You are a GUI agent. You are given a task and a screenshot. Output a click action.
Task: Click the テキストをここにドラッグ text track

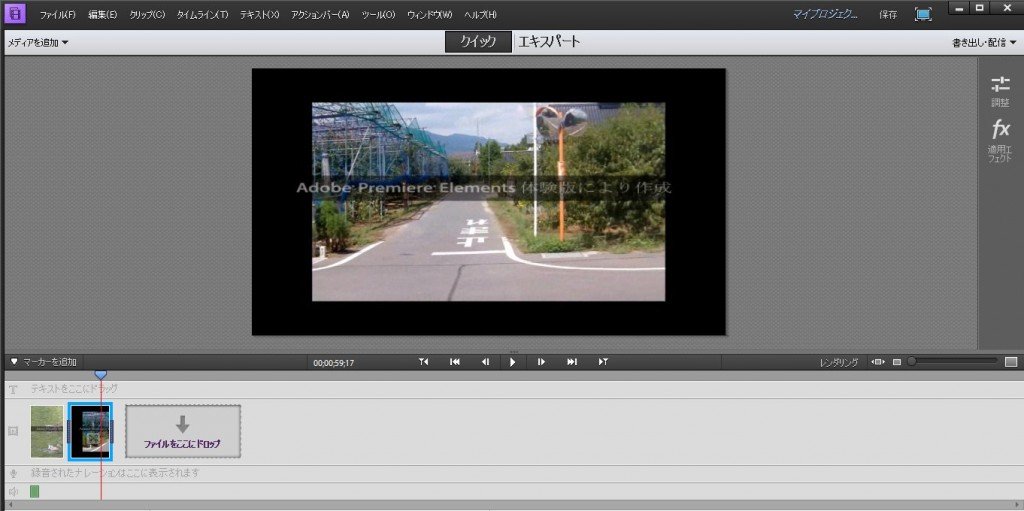point(74,389)
